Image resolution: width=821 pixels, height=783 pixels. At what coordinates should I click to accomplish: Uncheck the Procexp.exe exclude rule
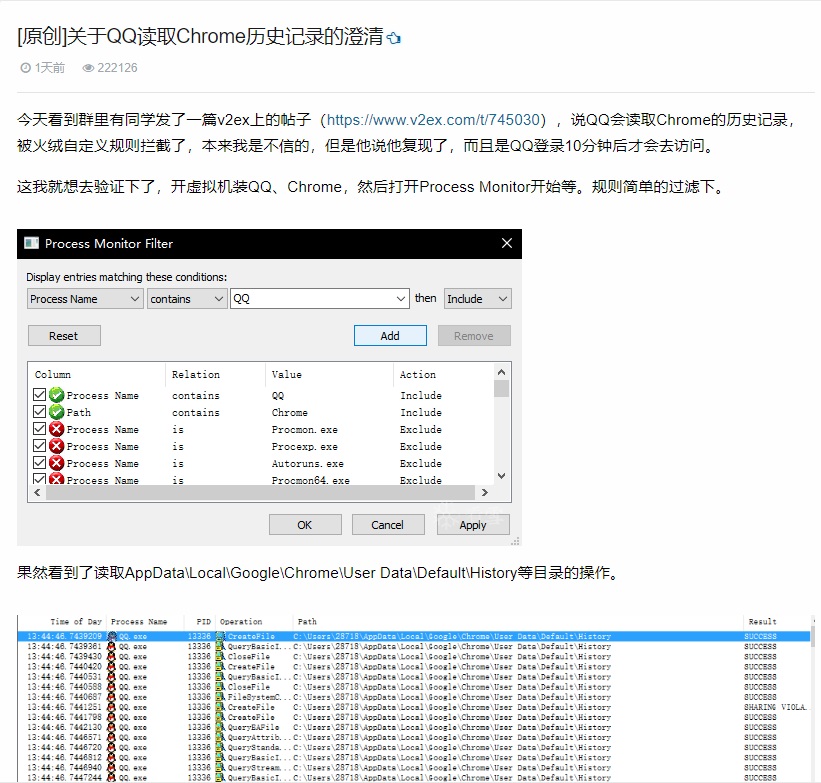coord(38,446)
